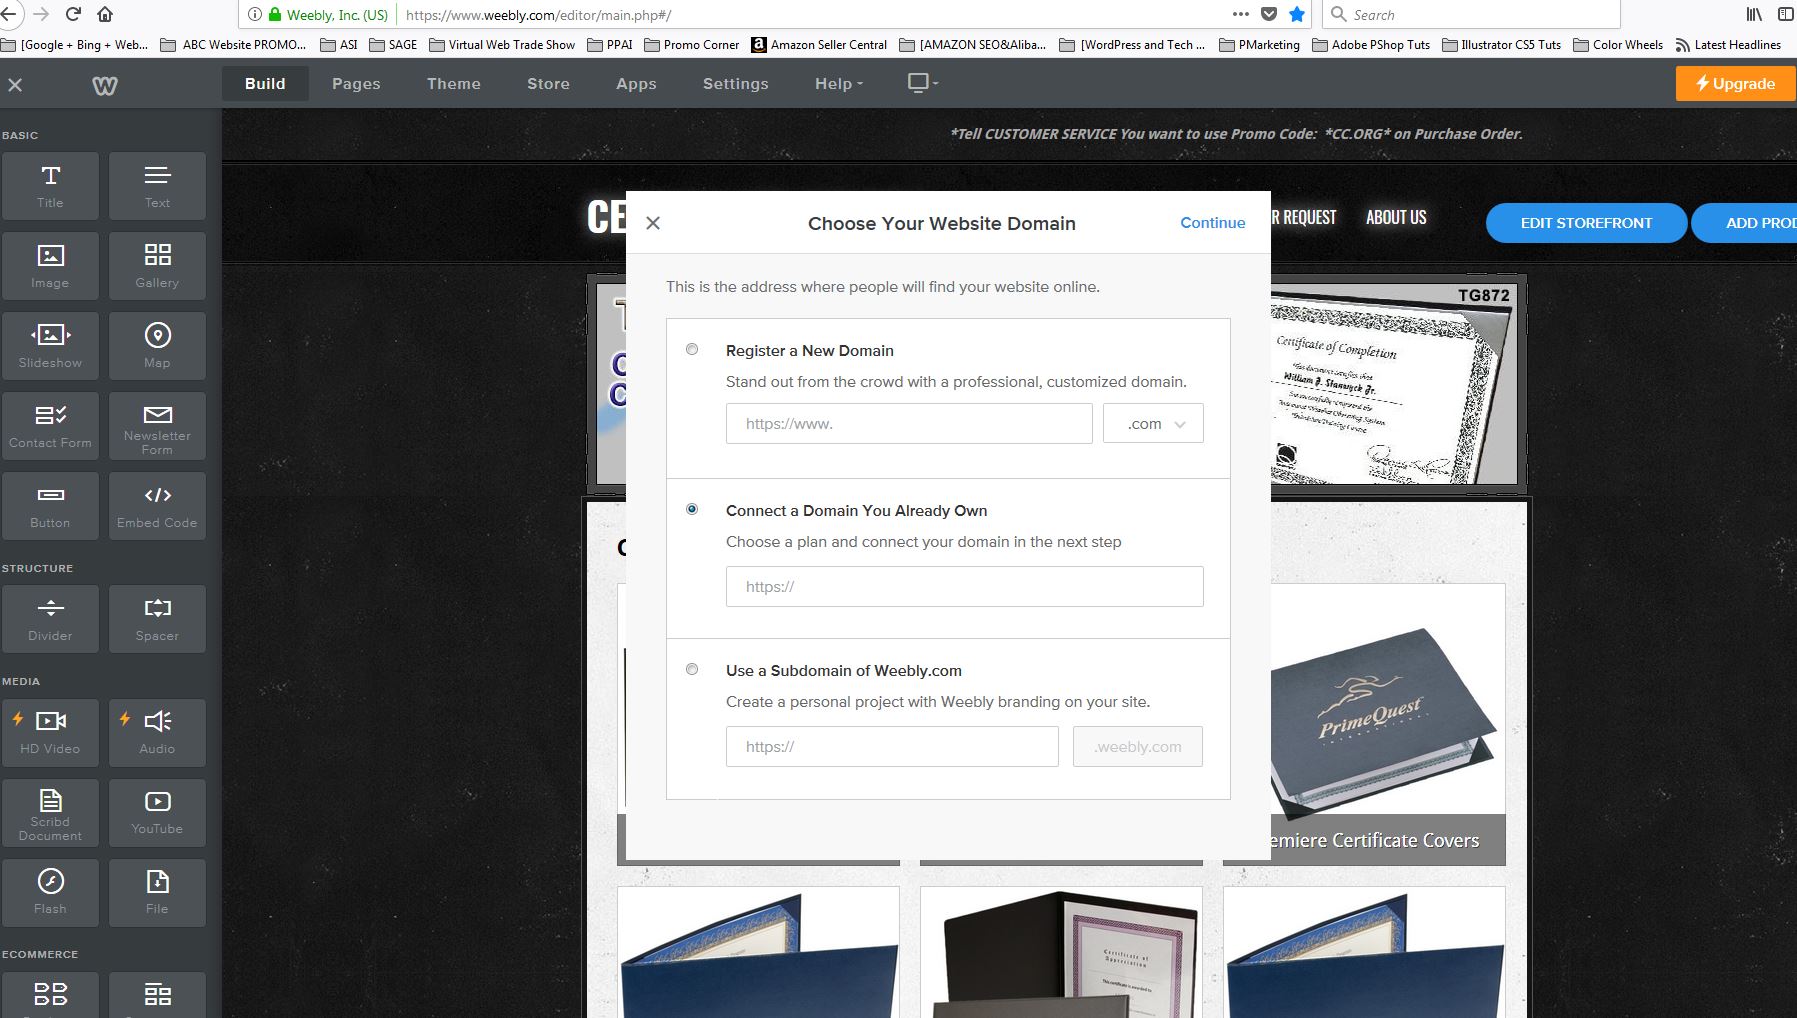This screenshot has width=1797, height=1018.
Task: Focus the Weebly subdomain field
Action: 892,747
